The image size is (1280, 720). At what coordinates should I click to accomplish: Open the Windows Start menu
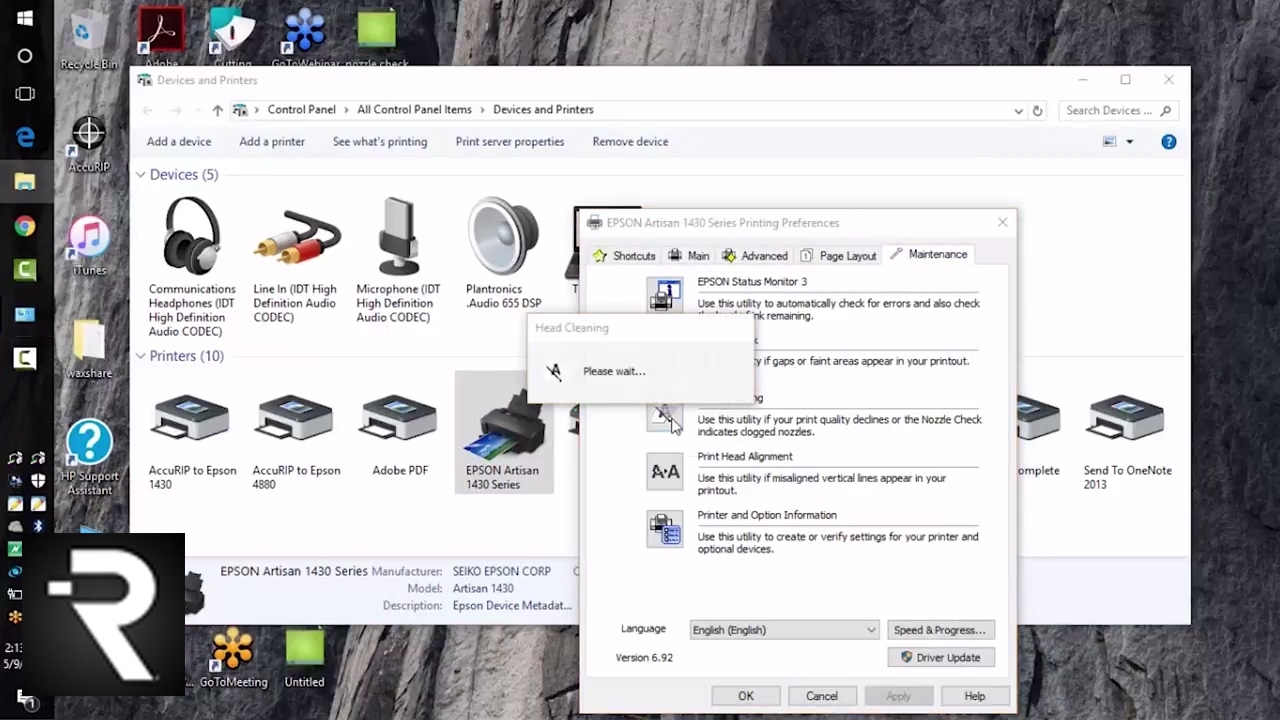(x=25, y=18)
